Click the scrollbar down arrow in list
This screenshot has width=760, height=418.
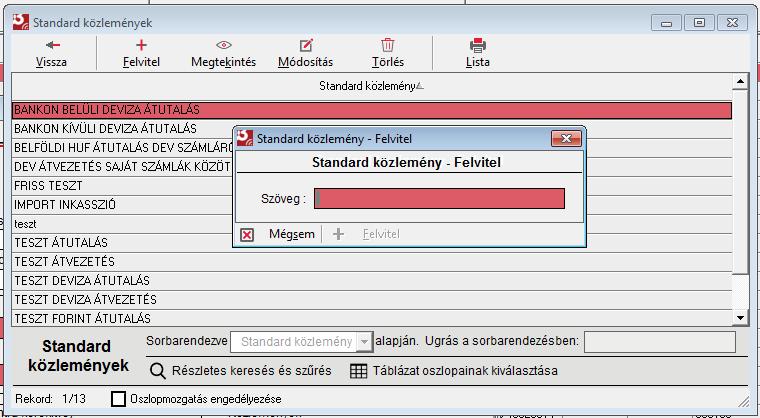pyautogui.click(x=740, y=318)
